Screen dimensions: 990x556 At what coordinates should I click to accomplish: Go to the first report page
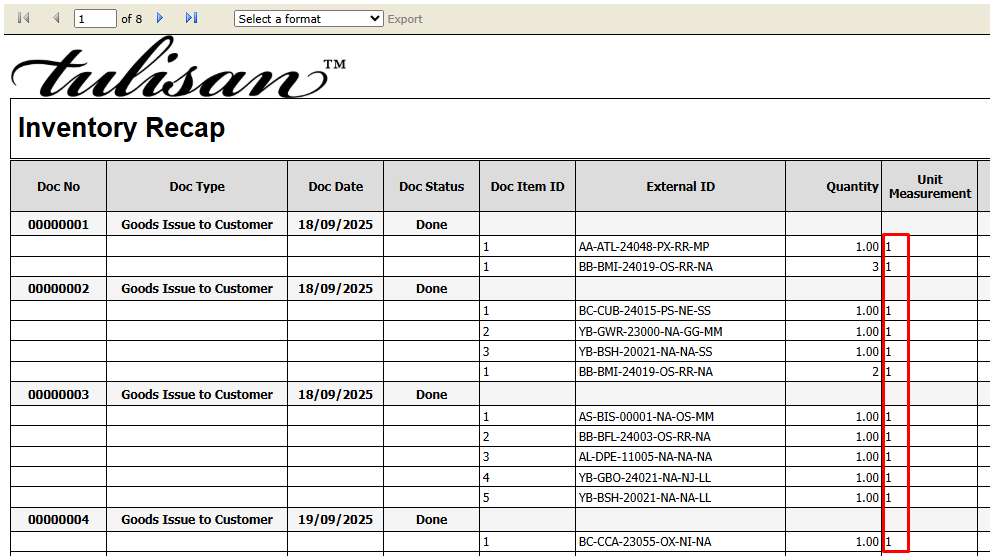tap(24, 18)
